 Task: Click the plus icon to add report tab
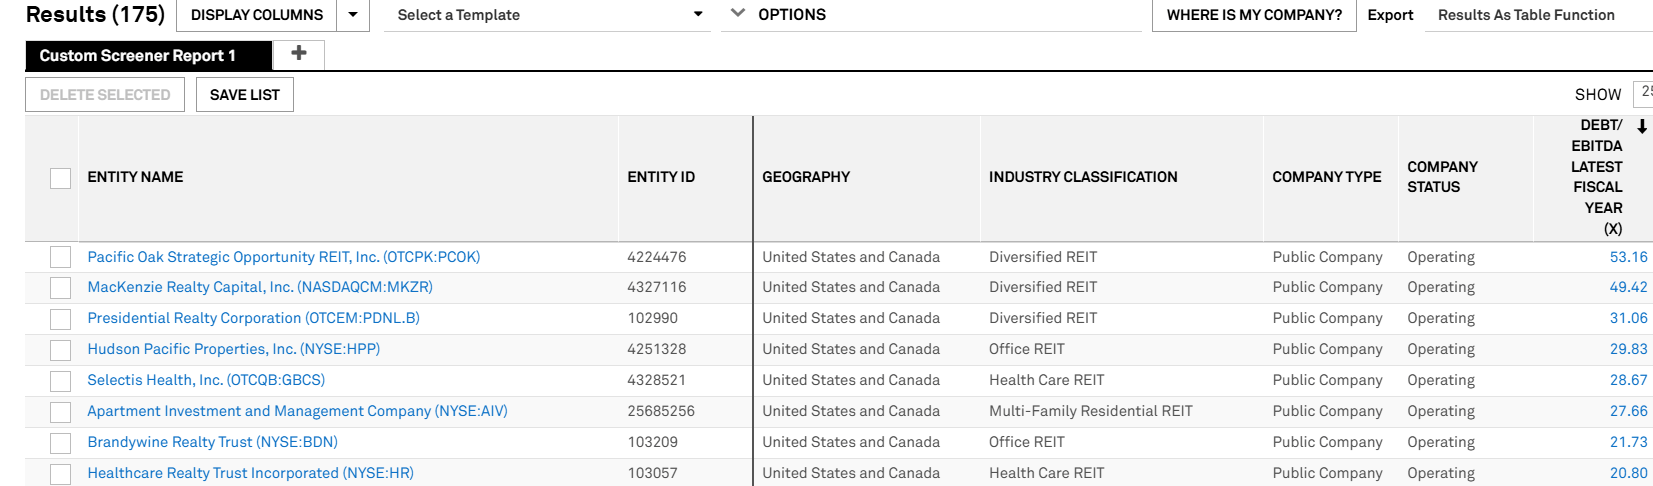pyautogui.click(x=298, y=54)
